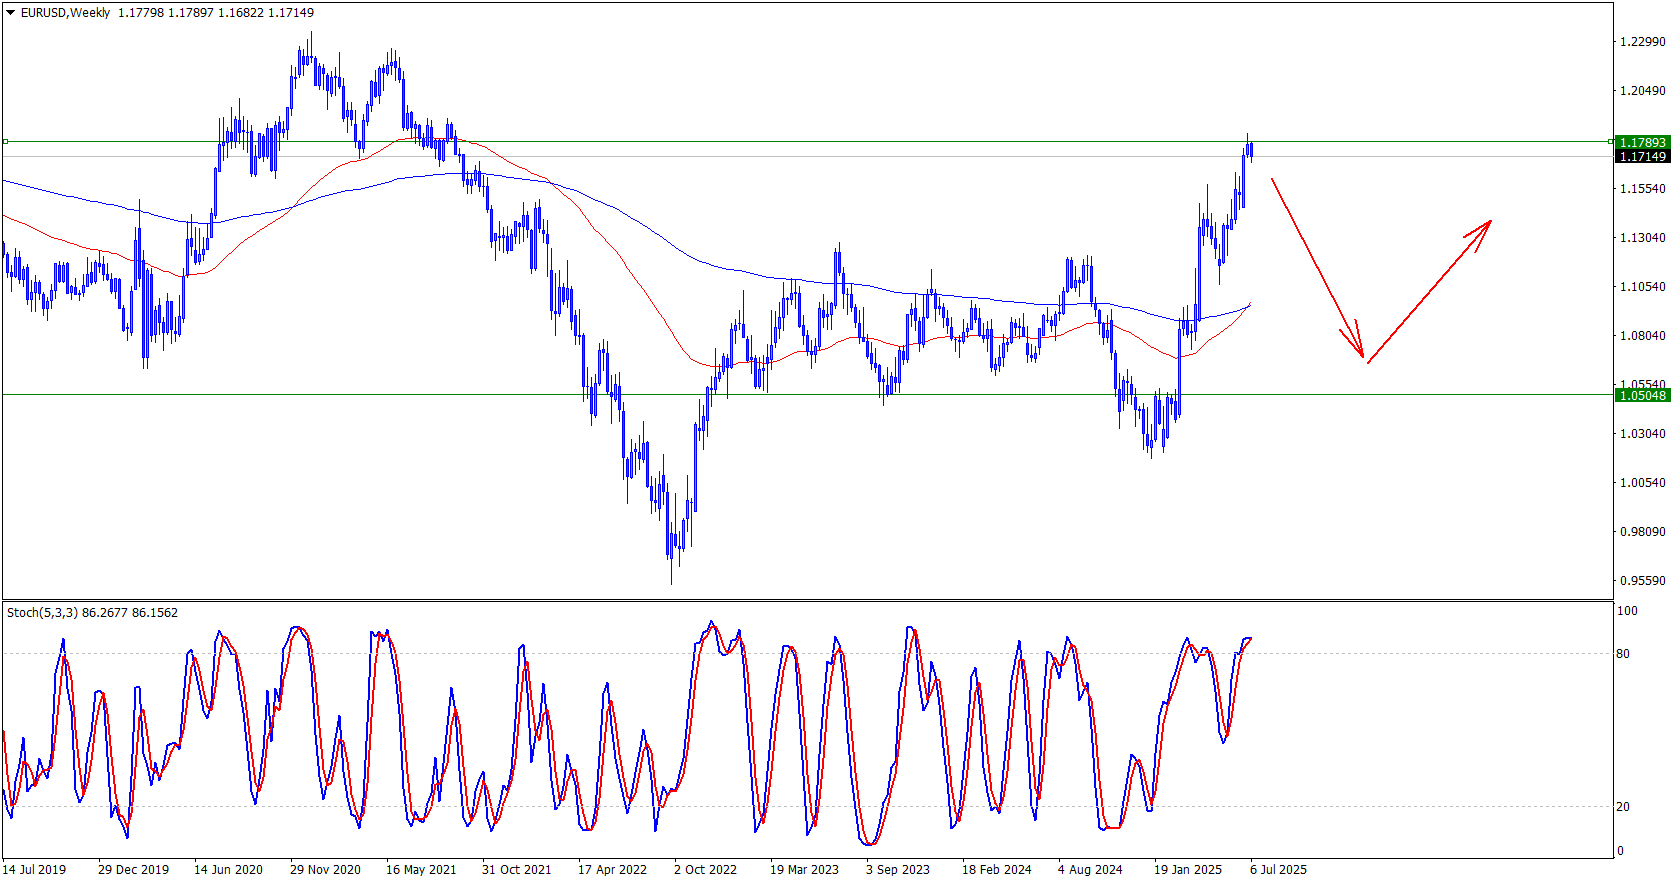The width and height of the screenshot is (1677, 882).
Task: Click the 6 Jul 2025 date label
Action: click(1278, 869)
